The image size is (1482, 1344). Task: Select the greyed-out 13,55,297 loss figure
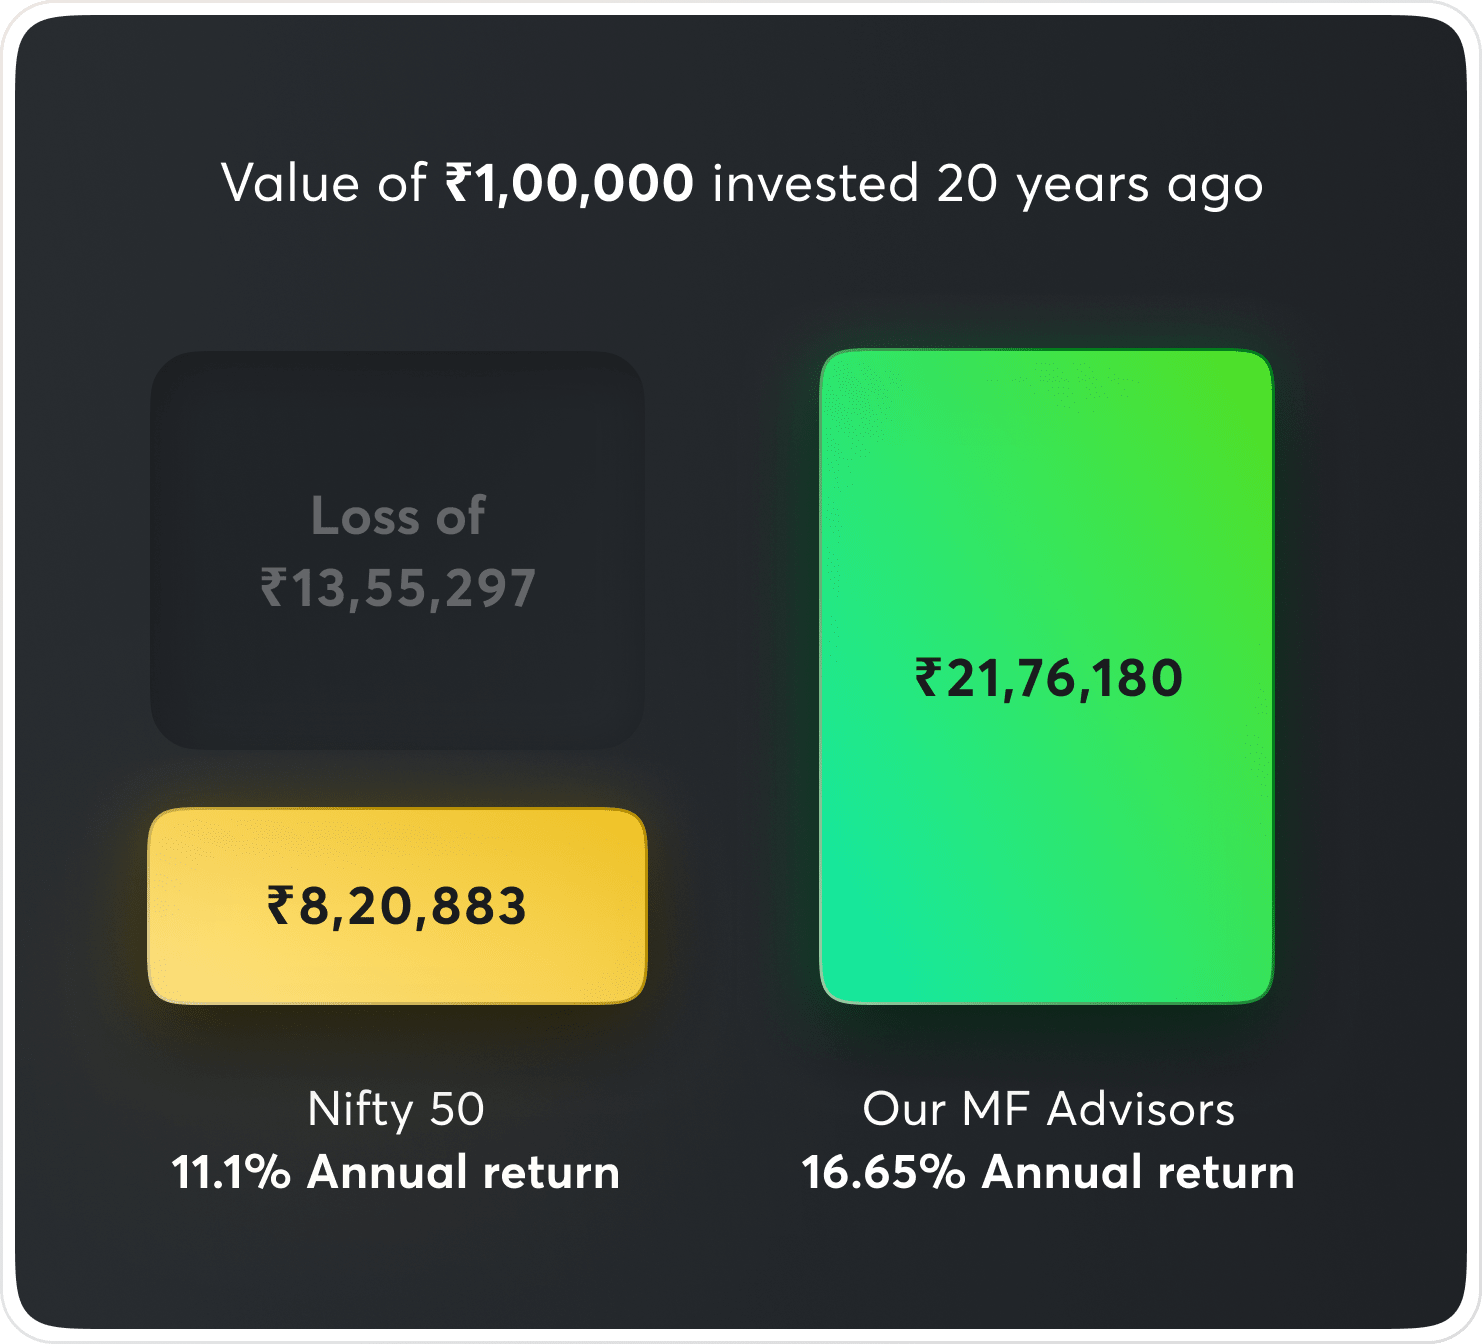click(412, 587)
